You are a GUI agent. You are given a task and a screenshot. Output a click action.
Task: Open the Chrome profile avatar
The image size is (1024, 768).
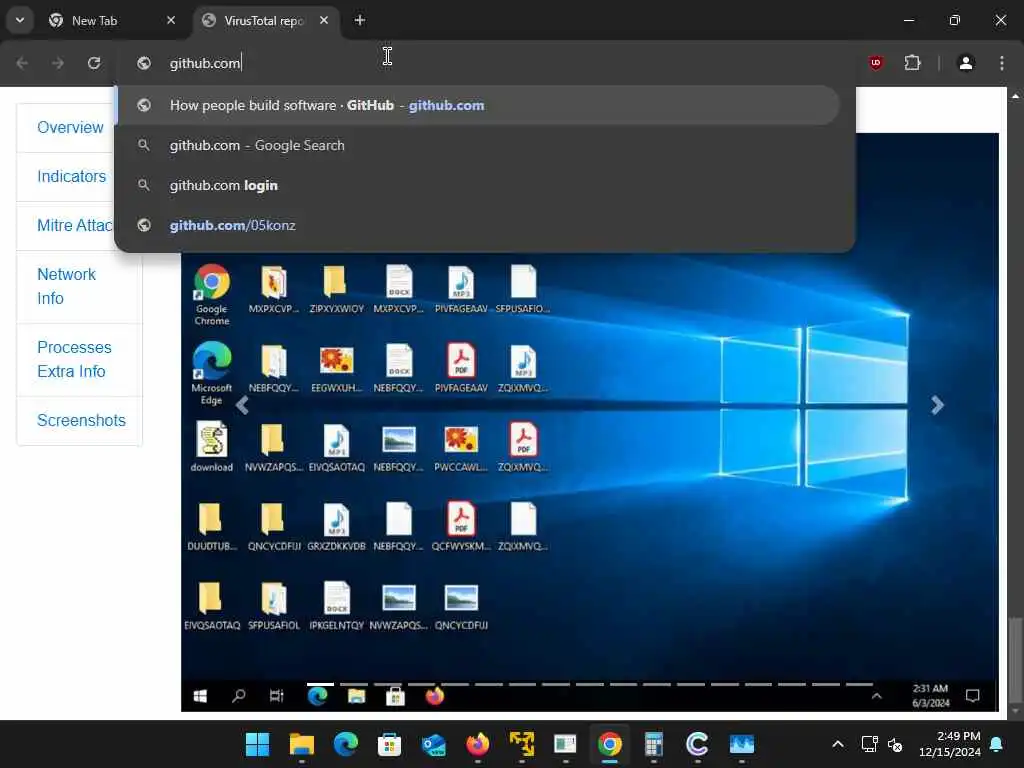pos(966,63)
